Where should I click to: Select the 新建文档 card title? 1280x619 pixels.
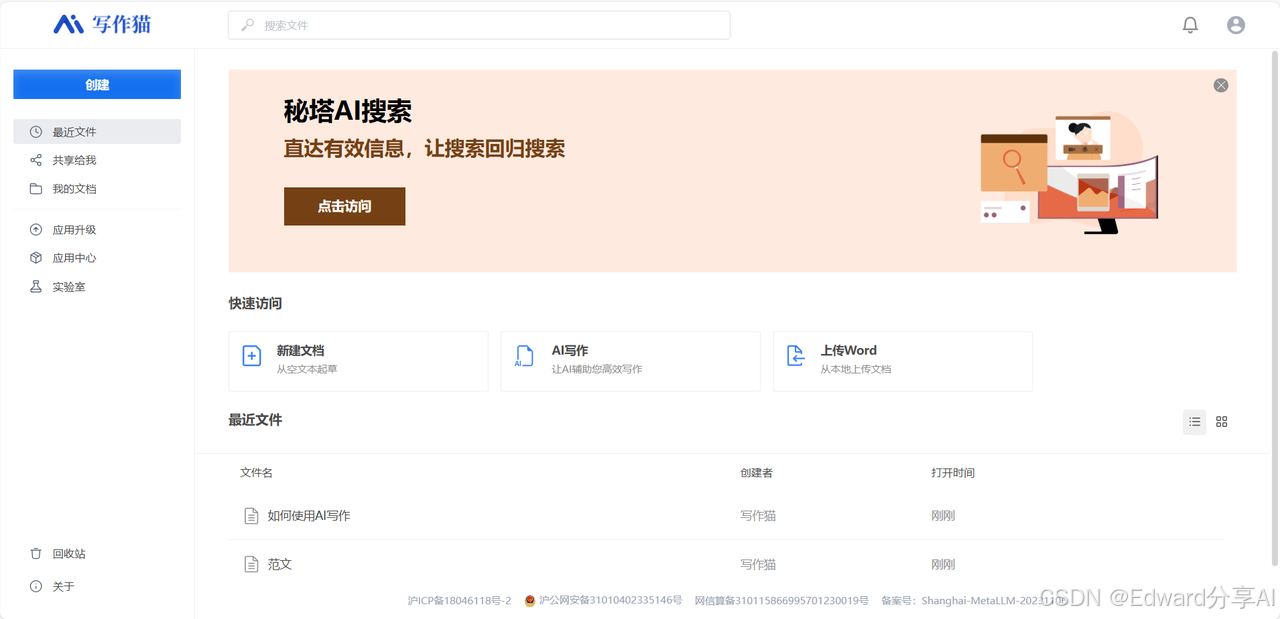pyautogui.click(x=300, y=351)
